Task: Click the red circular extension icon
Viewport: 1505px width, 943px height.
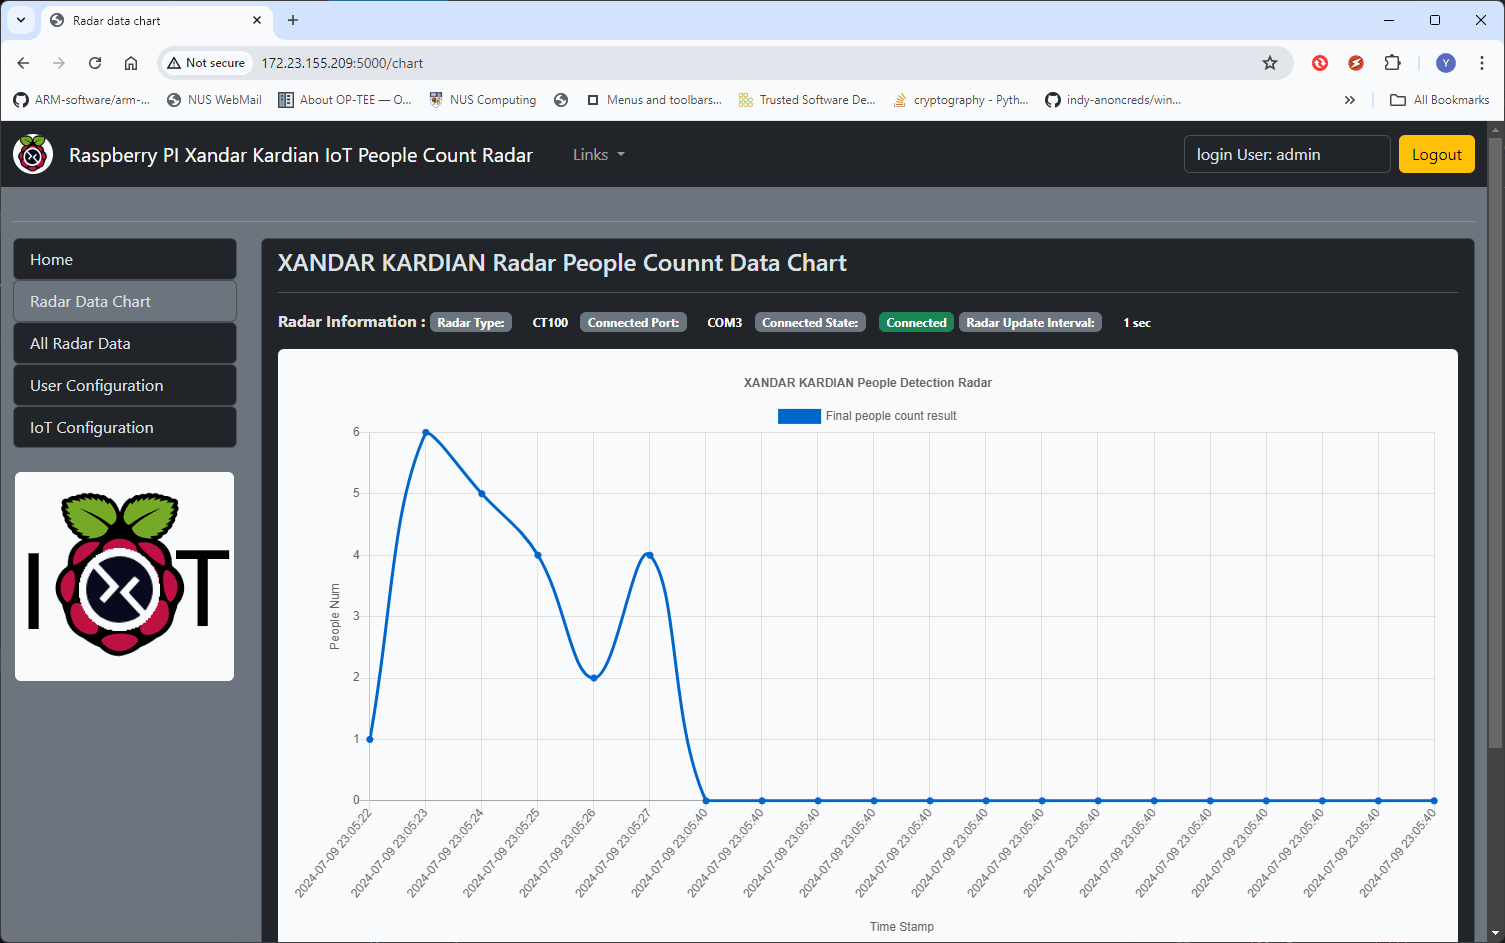Action: click(1320, 63)
